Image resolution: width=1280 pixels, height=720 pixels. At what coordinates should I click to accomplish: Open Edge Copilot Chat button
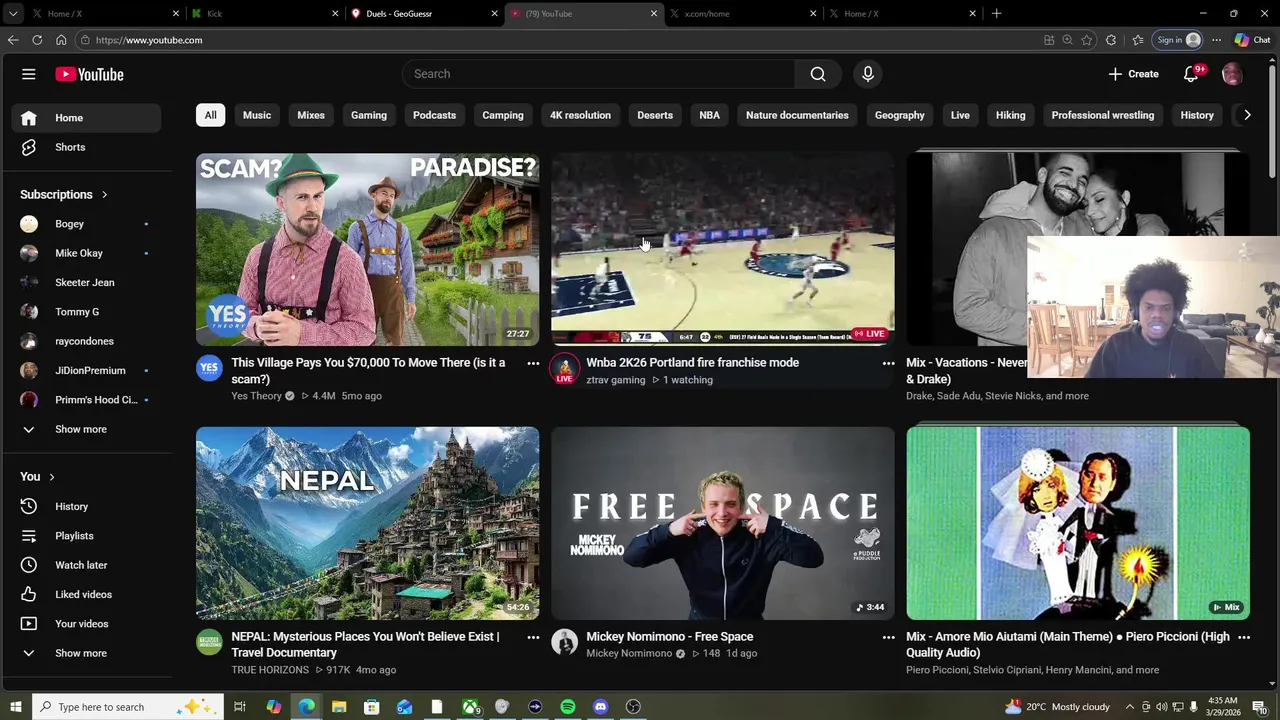(x=1252, y=40)
